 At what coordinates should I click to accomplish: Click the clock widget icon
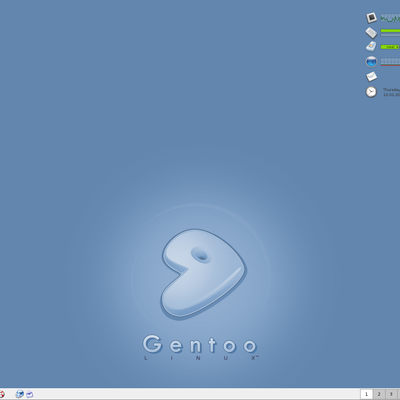(x=371, y=92)
